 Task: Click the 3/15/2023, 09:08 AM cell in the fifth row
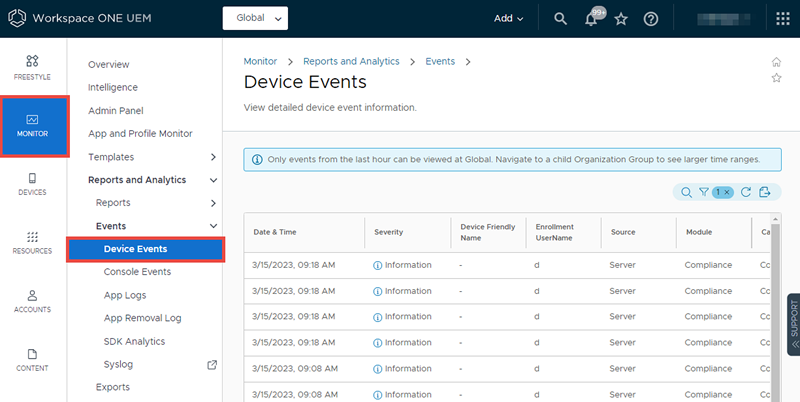coord(294,368)
